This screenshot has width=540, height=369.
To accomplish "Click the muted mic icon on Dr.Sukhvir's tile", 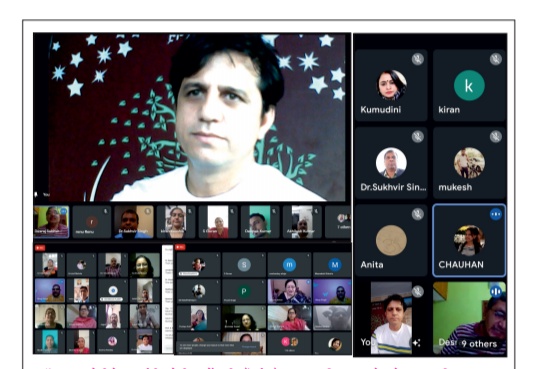I will (417, 137).
